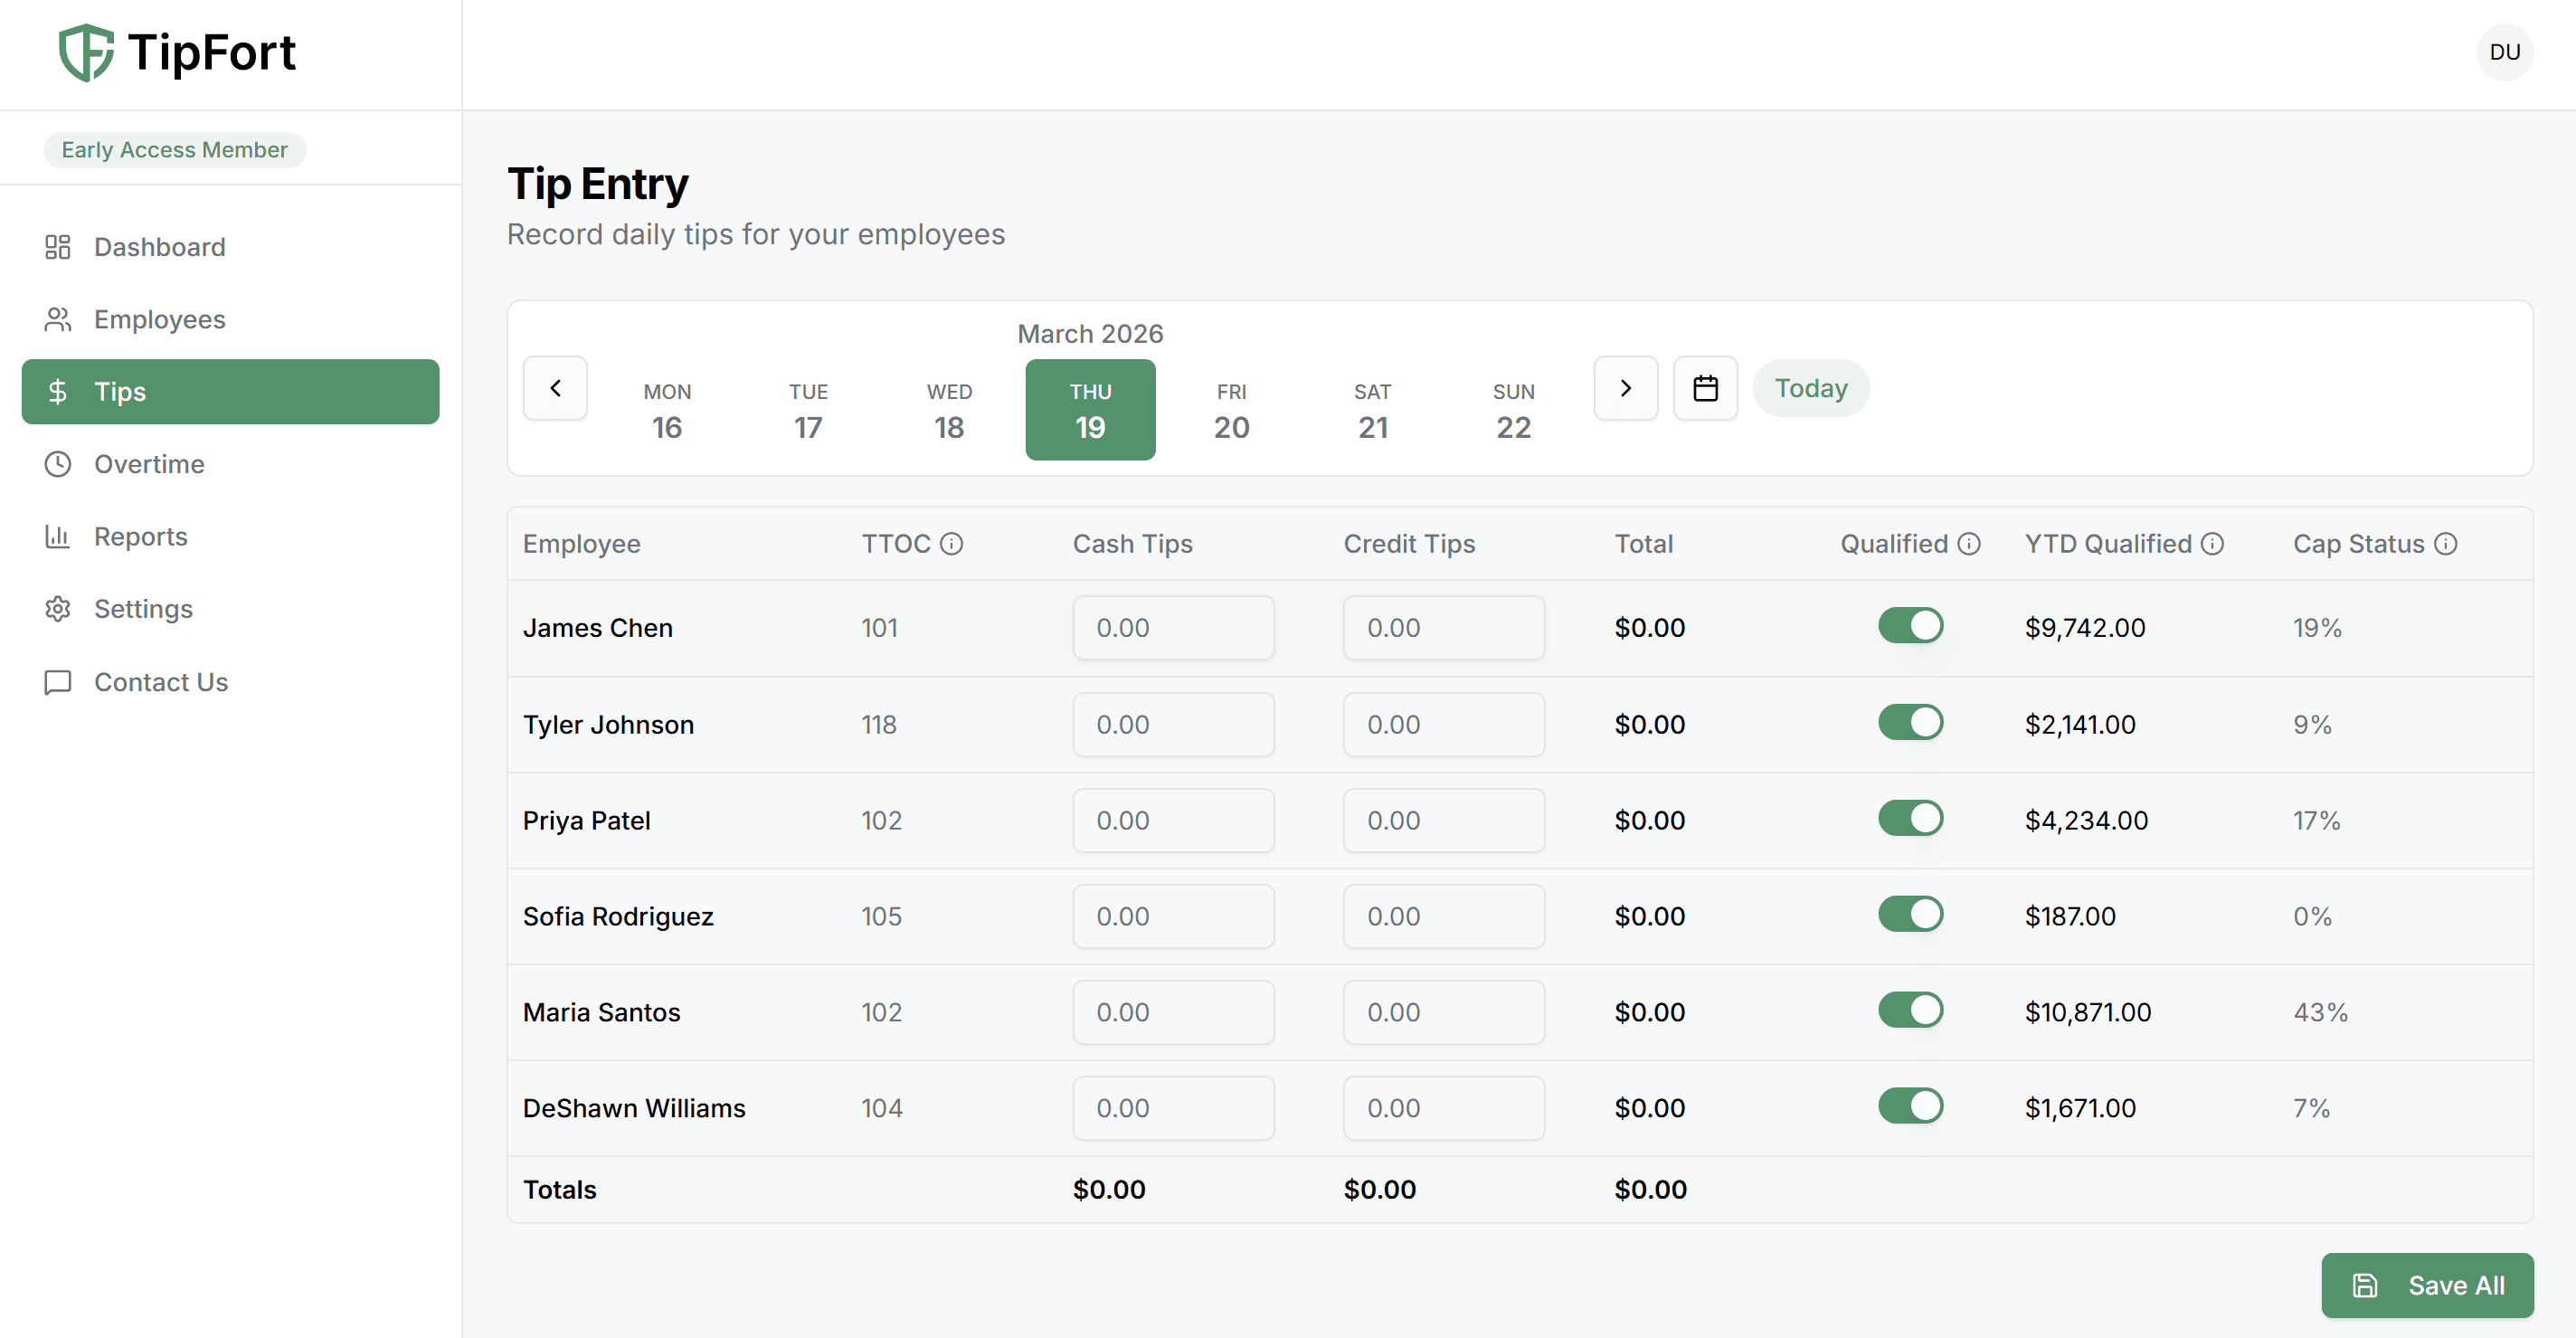Click the DU user avatar
Screen dimensions: 2576x1338
(2505, 52)
